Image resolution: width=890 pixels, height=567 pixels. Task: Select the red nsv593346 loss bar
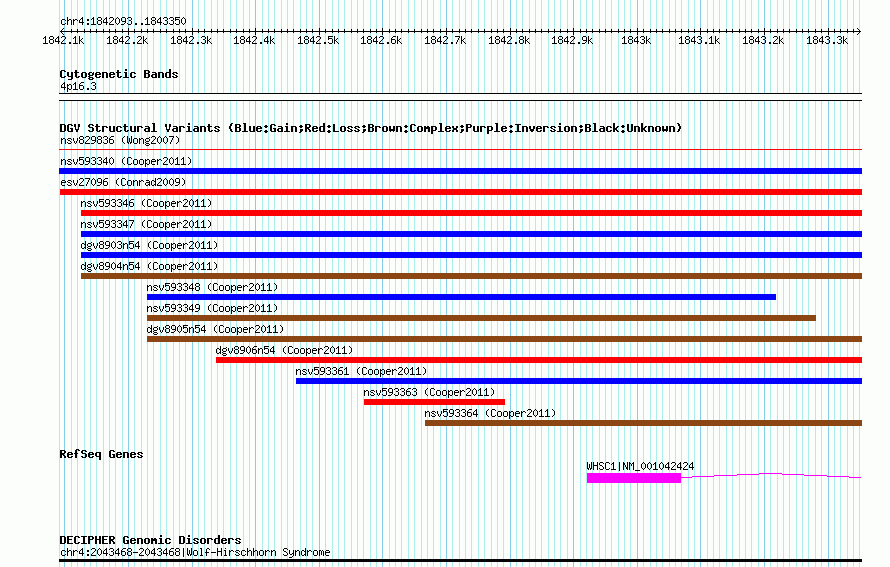click(x=471, y=213)
